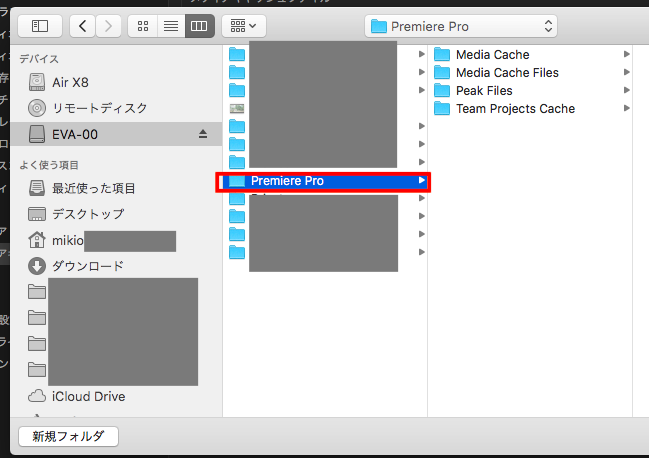Image resolution: width=649 pixels, height=458 pixels.
Task: Expand Media Cache Files disclosure arrow
Action: (x=627, y=72)
